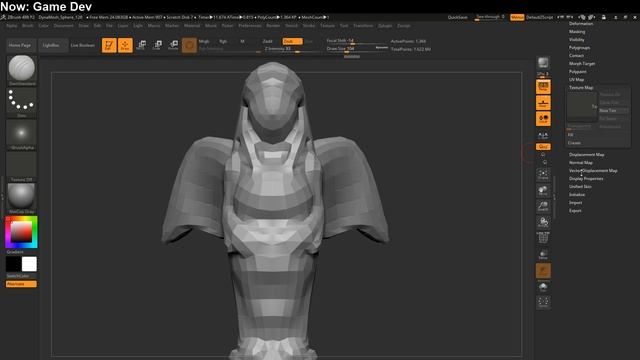Expand the Polygroups subpalette
This screenshot has width=640, height=360.
(579, 47)
